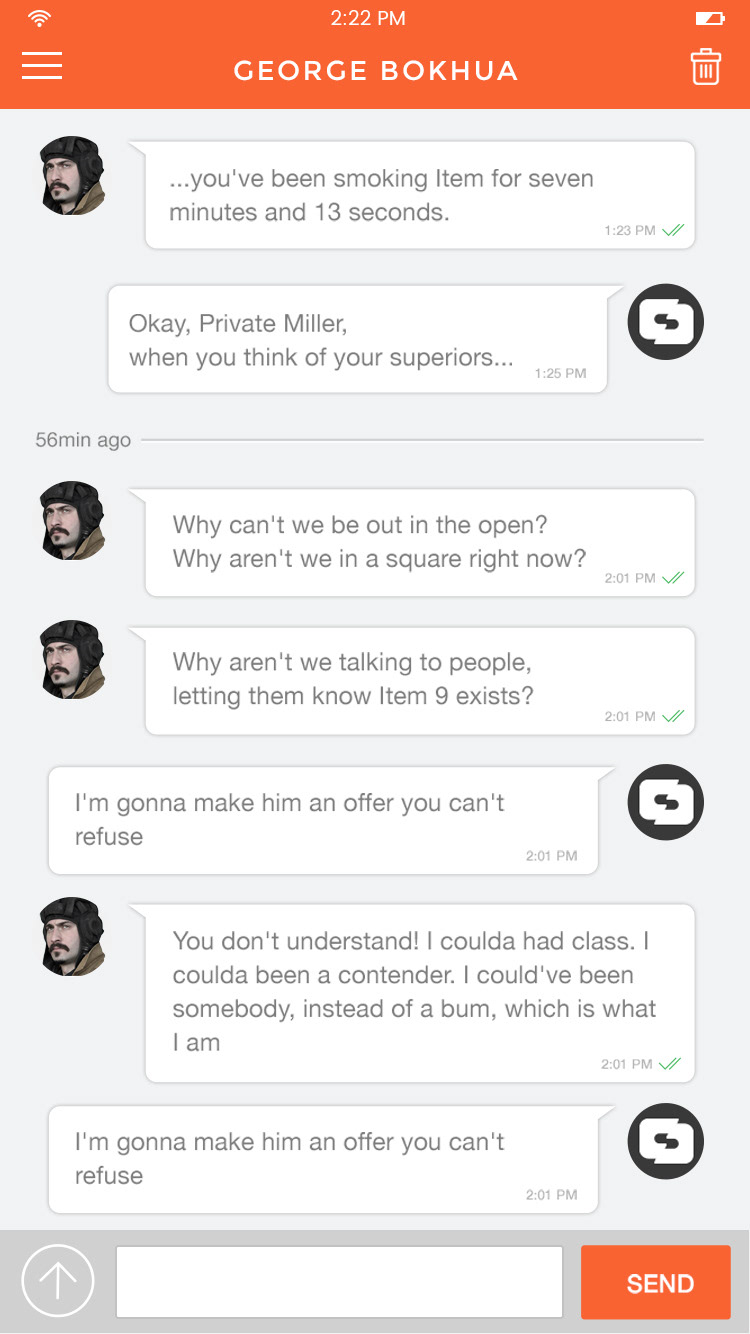Tap your avatar next to Private Miller message
This screenshot has width=750, height=1334.
click(666, 322)
